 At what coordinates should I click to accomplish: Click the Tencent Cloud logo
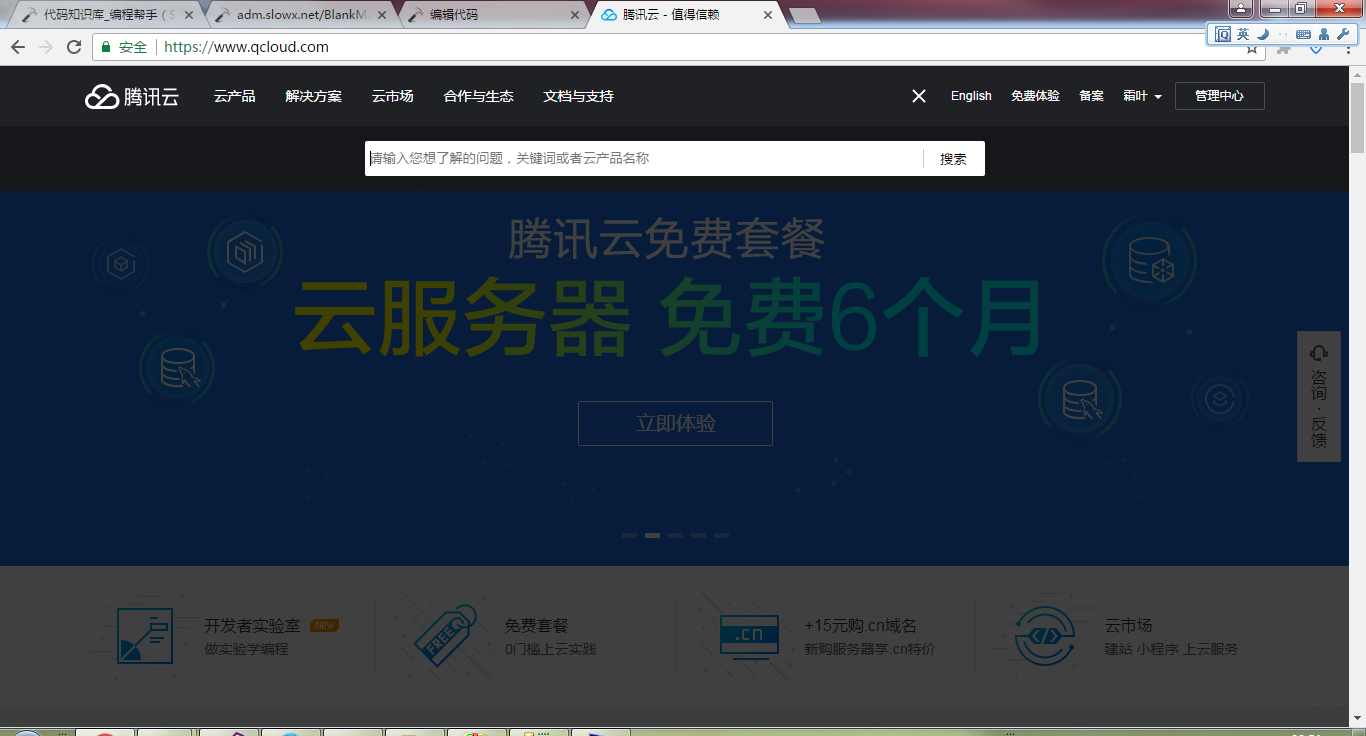(132, 96)
